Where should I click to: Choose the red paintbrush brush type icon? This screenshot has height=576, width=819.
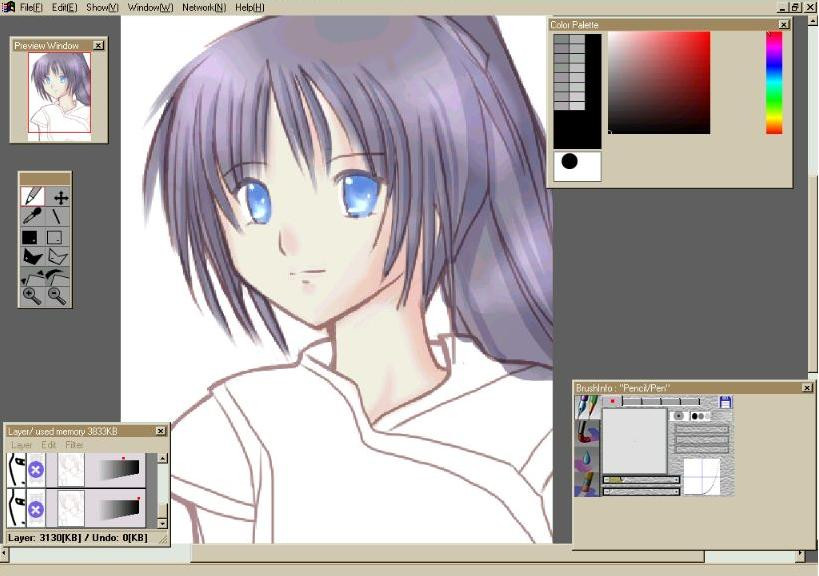(x=587, y=432)
